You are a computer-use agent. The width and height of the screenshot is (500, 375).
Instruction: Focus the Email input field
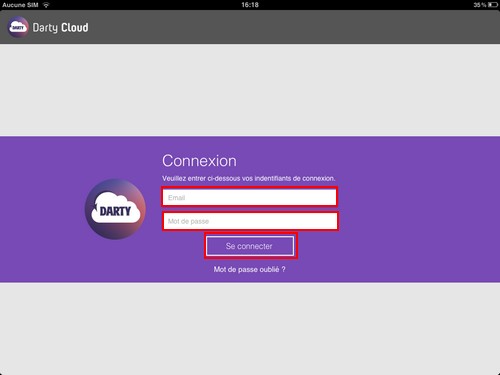point(250,197)
